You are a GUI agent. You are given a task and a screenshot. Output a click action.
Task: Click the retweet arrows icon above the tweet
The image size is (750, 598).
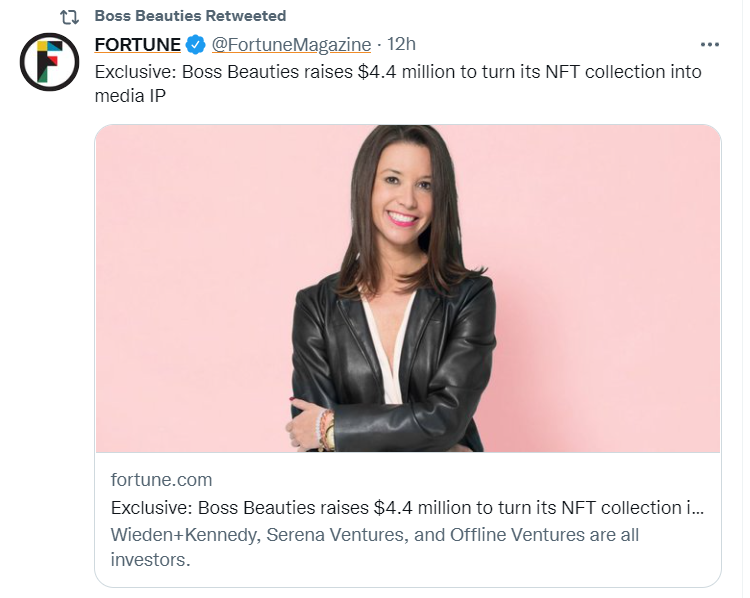[70, 16]
